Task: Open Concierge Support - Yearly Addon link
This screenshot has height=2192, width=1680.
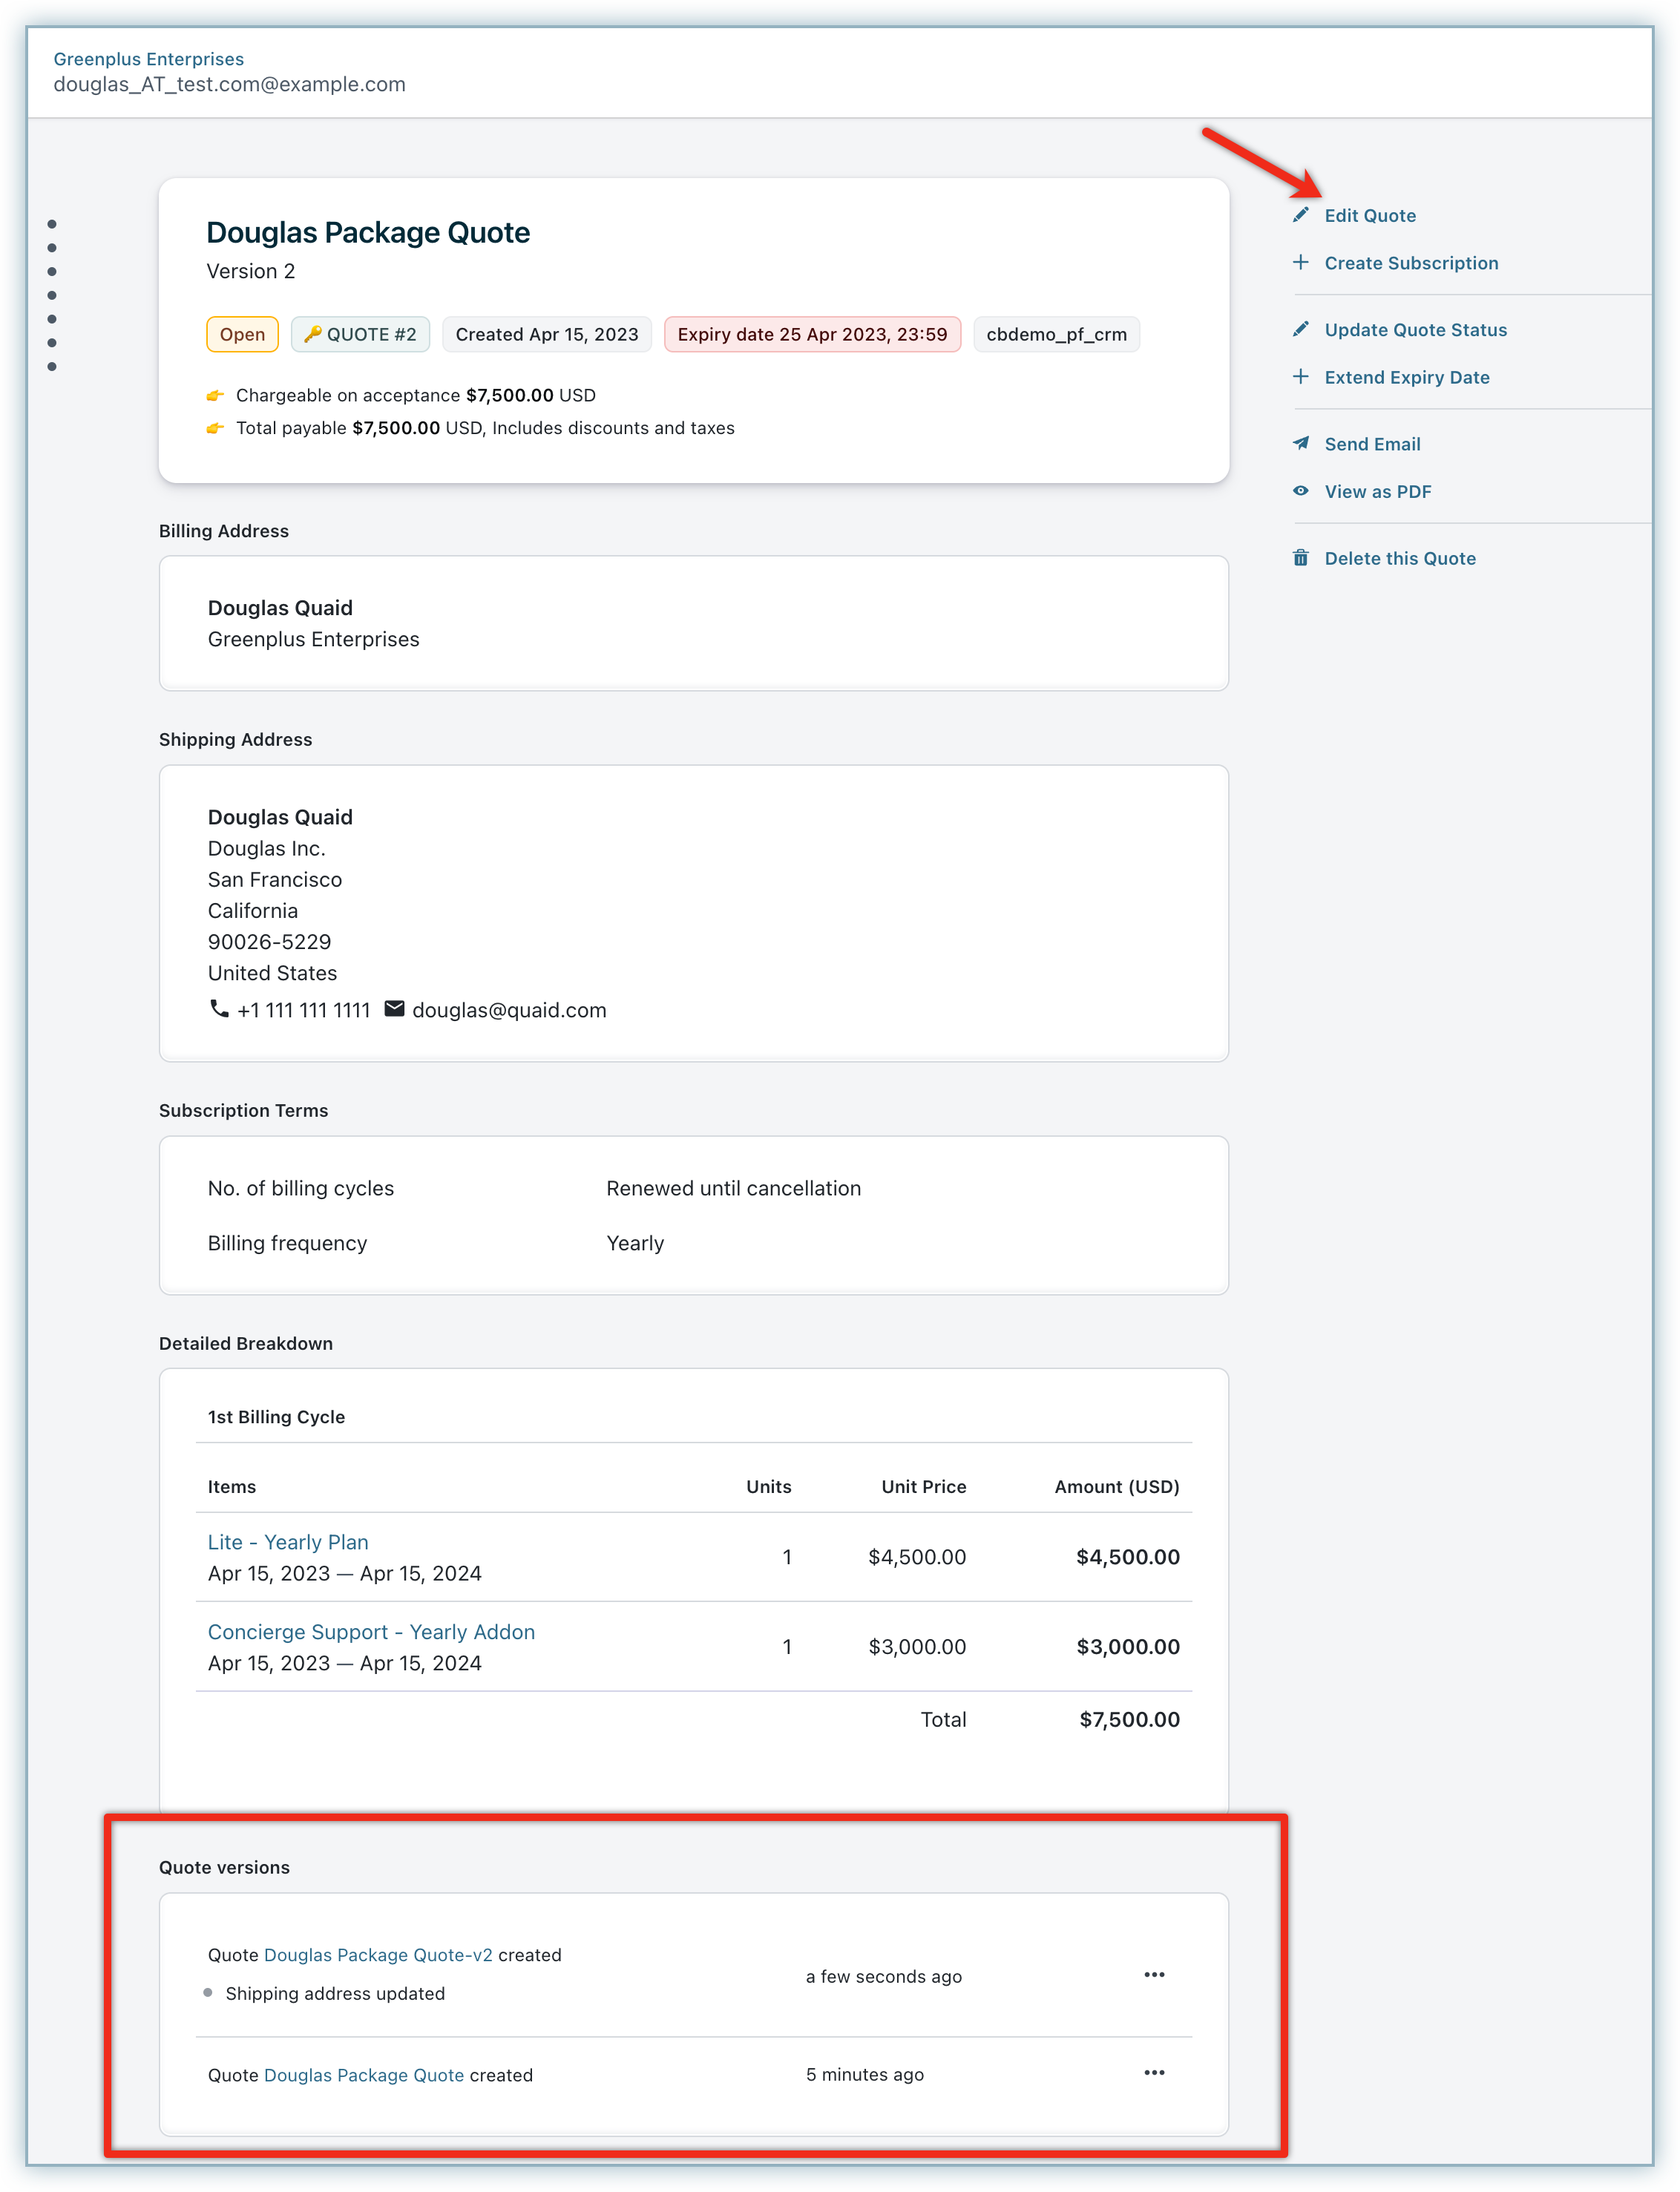Action: [x=371, y=1632]
